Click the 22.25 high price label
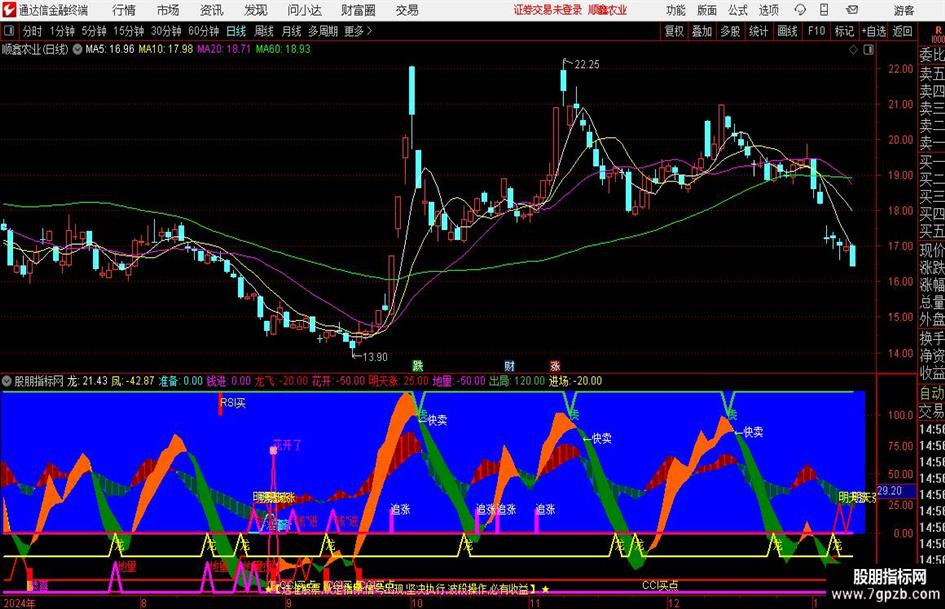945x609 pixels. [587, 65]
